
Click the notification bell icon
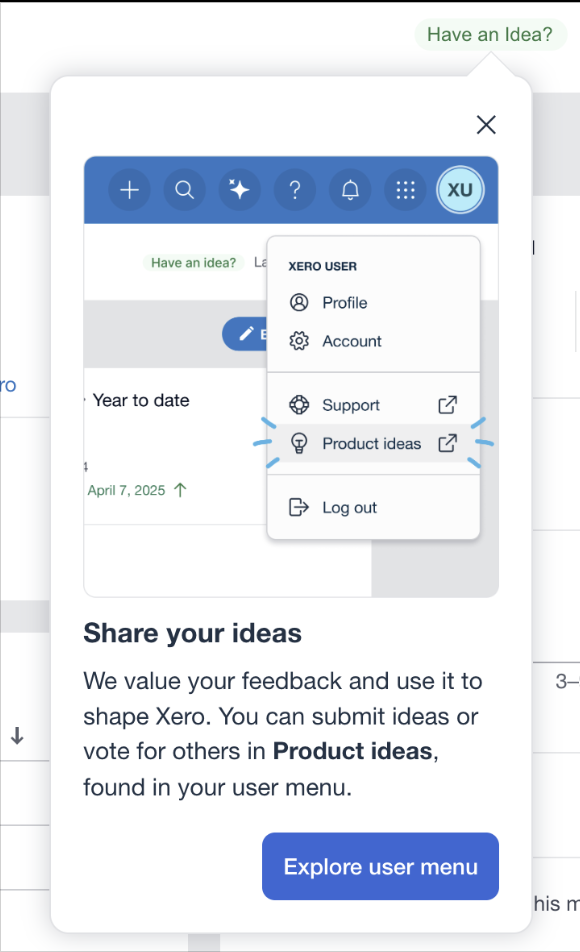350,190
